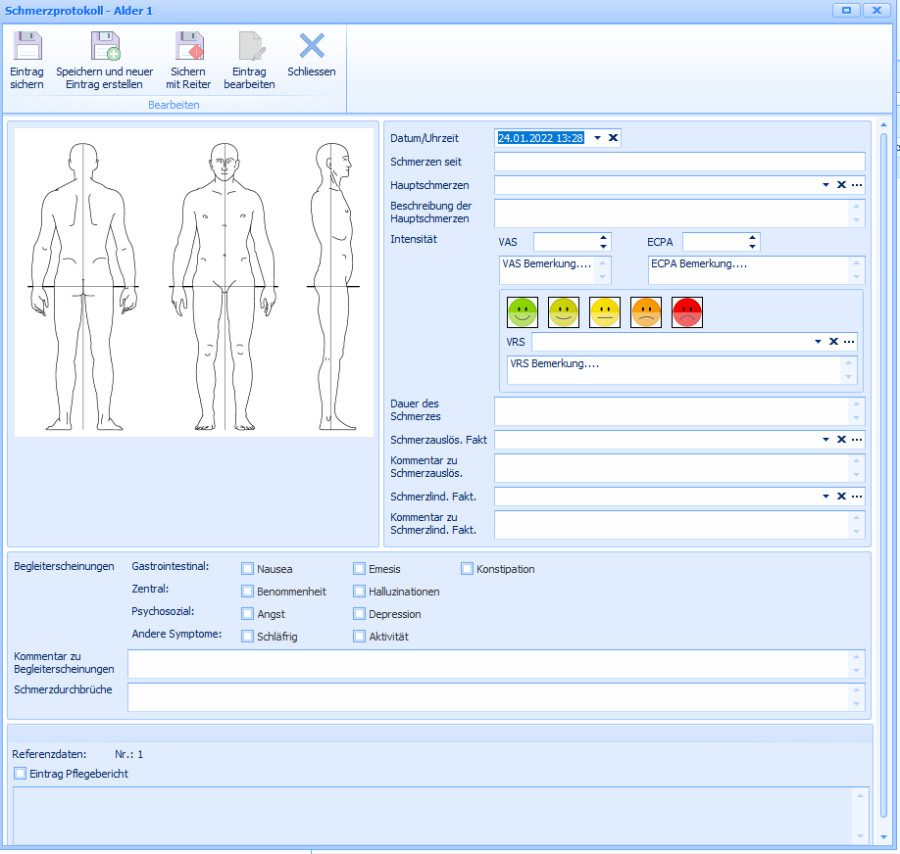Click the Schmerzlind. Fakt. ellipsis button
Image resolution: width=900 pixels, height=854 pixels.
857,496
